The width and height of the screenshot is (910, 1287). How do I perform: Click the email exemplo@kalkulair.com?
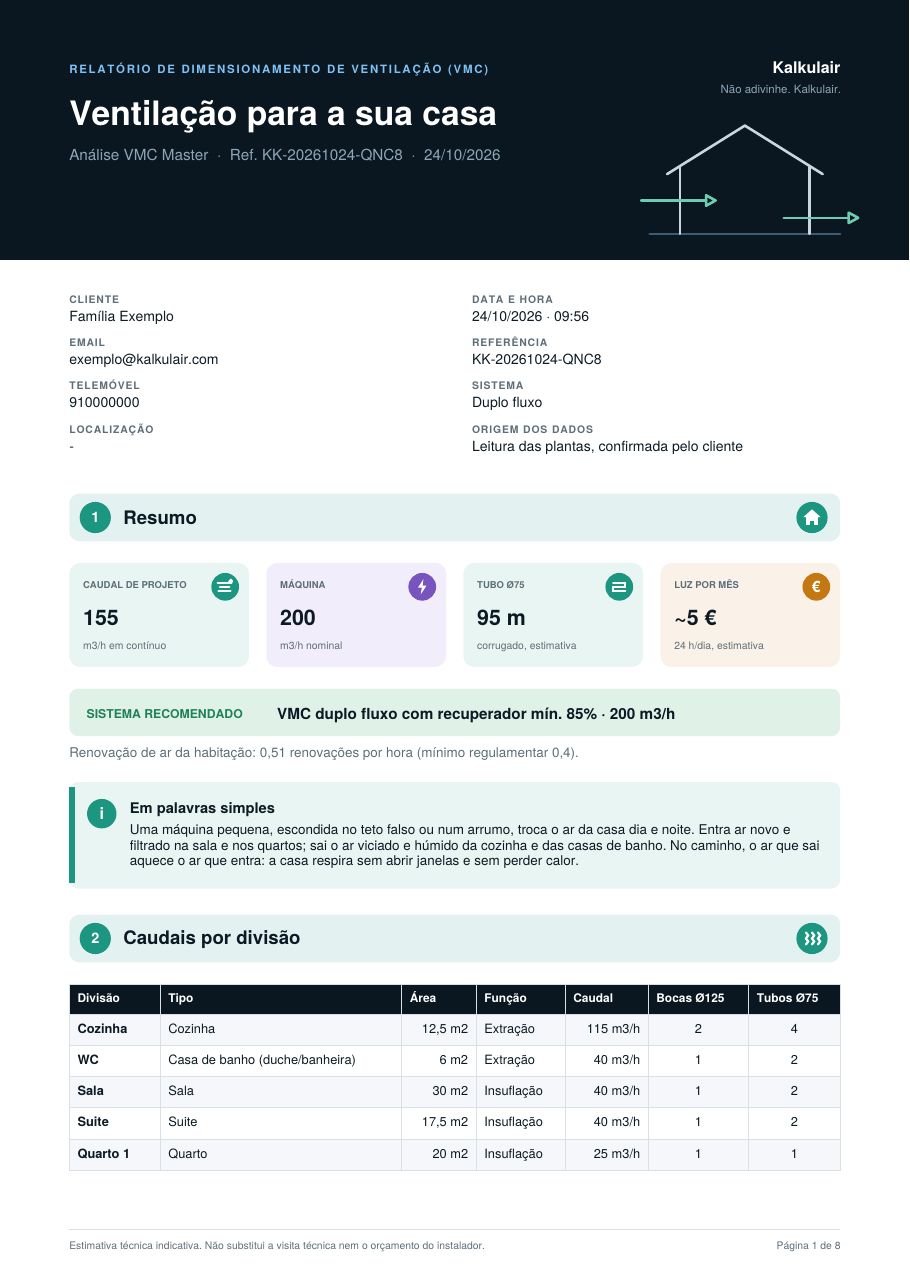(x=144, y=359)
